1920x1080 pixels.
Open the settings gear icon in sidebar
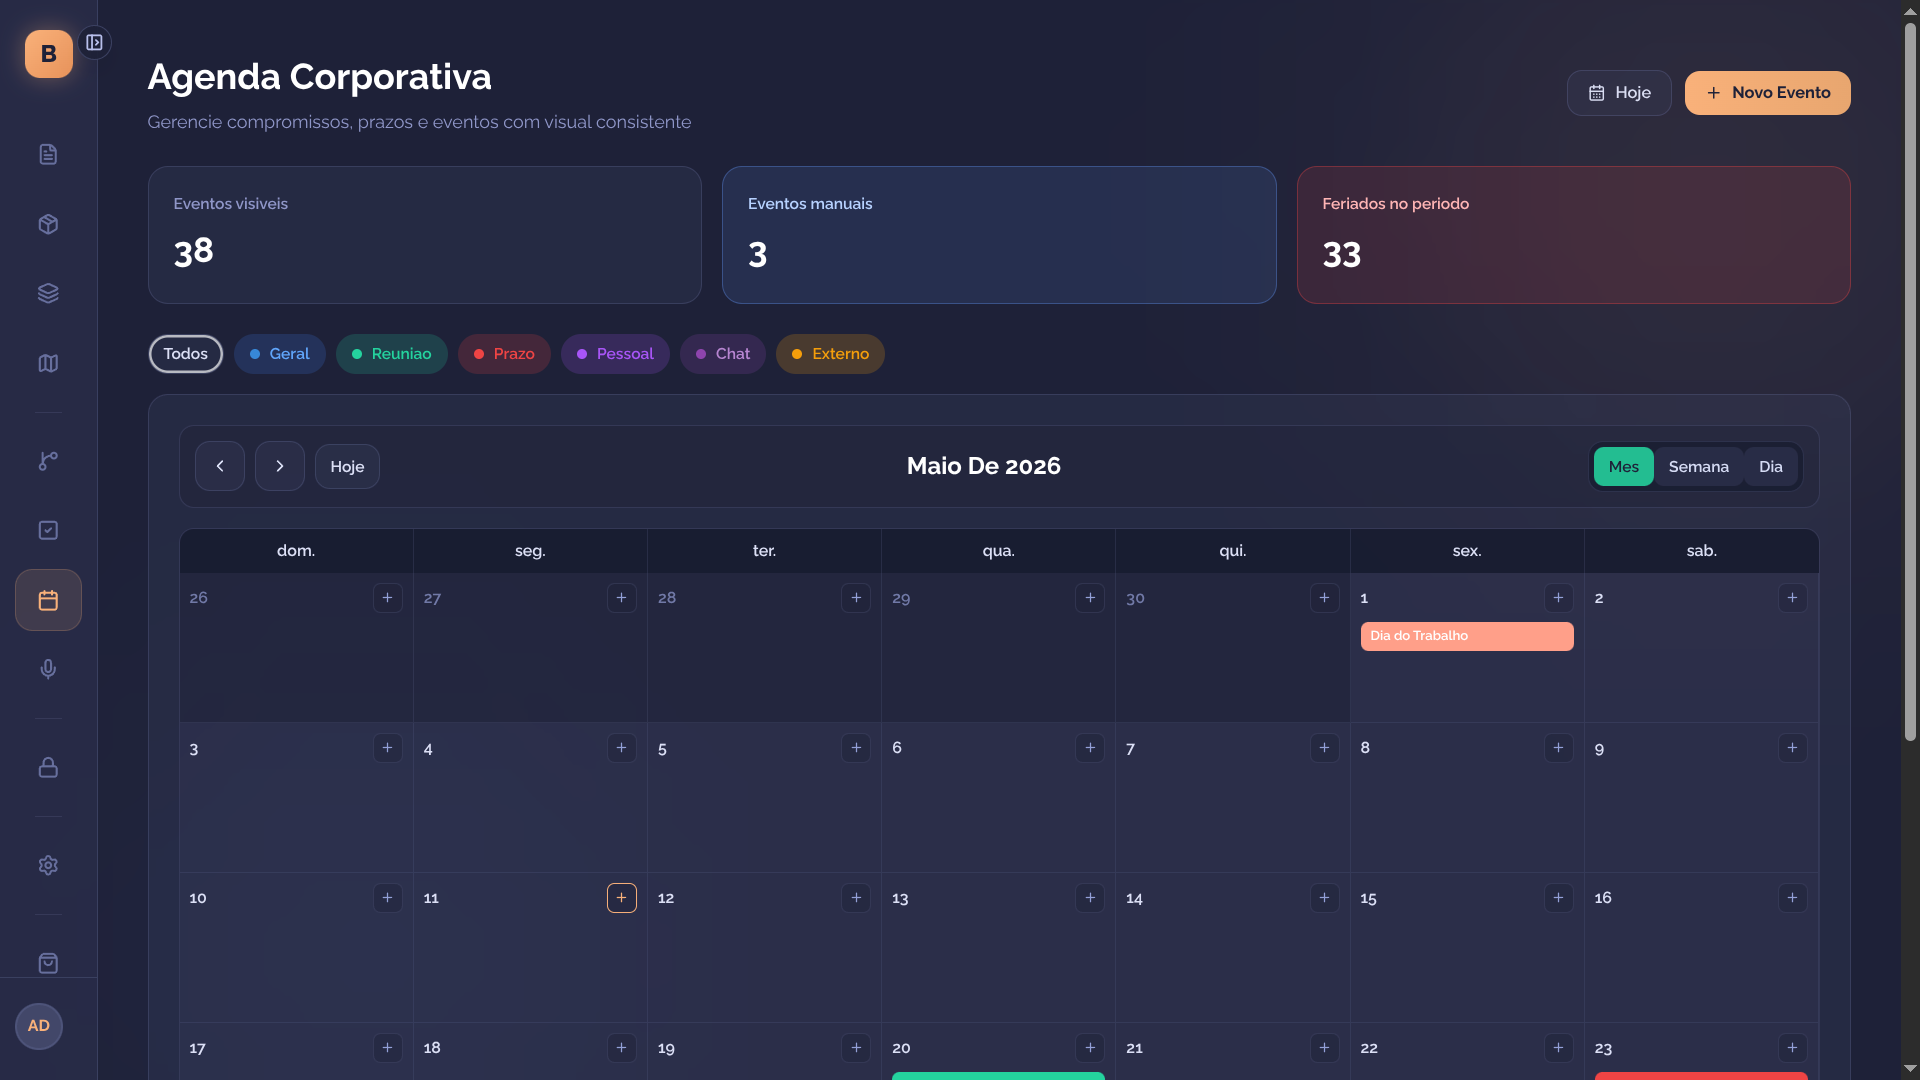pos(48,865)
